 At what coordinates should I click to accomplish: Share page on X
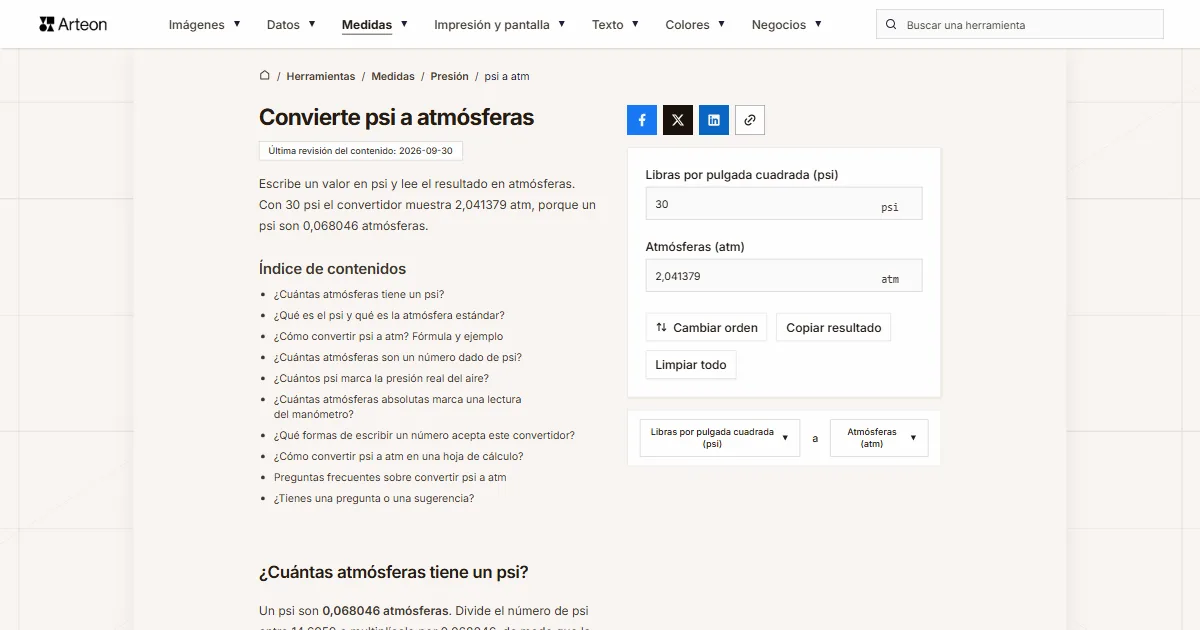[678, 120]
